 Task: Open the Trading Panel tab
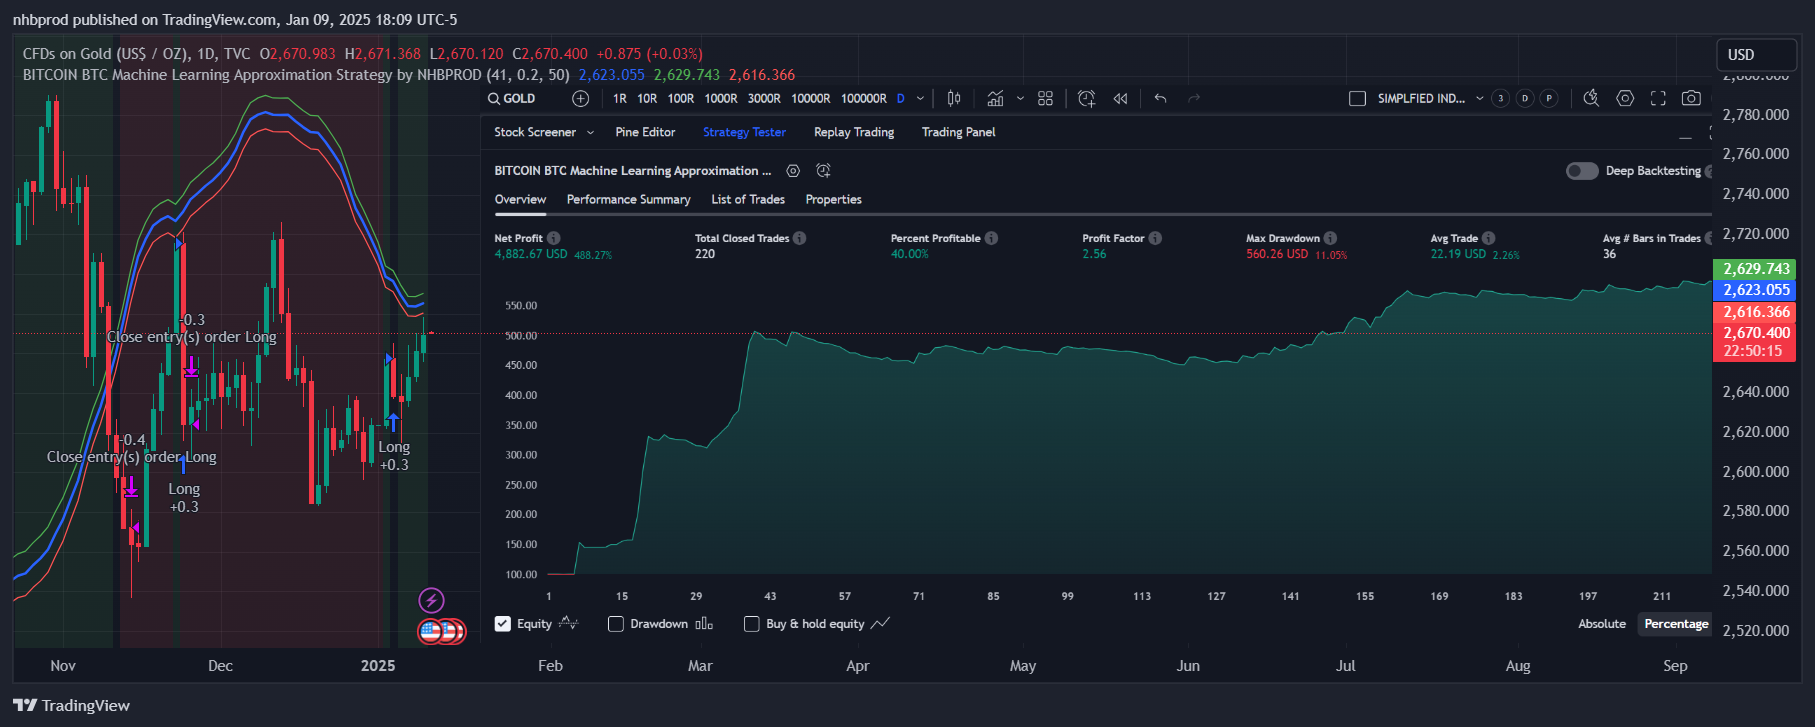click(958, 132)
